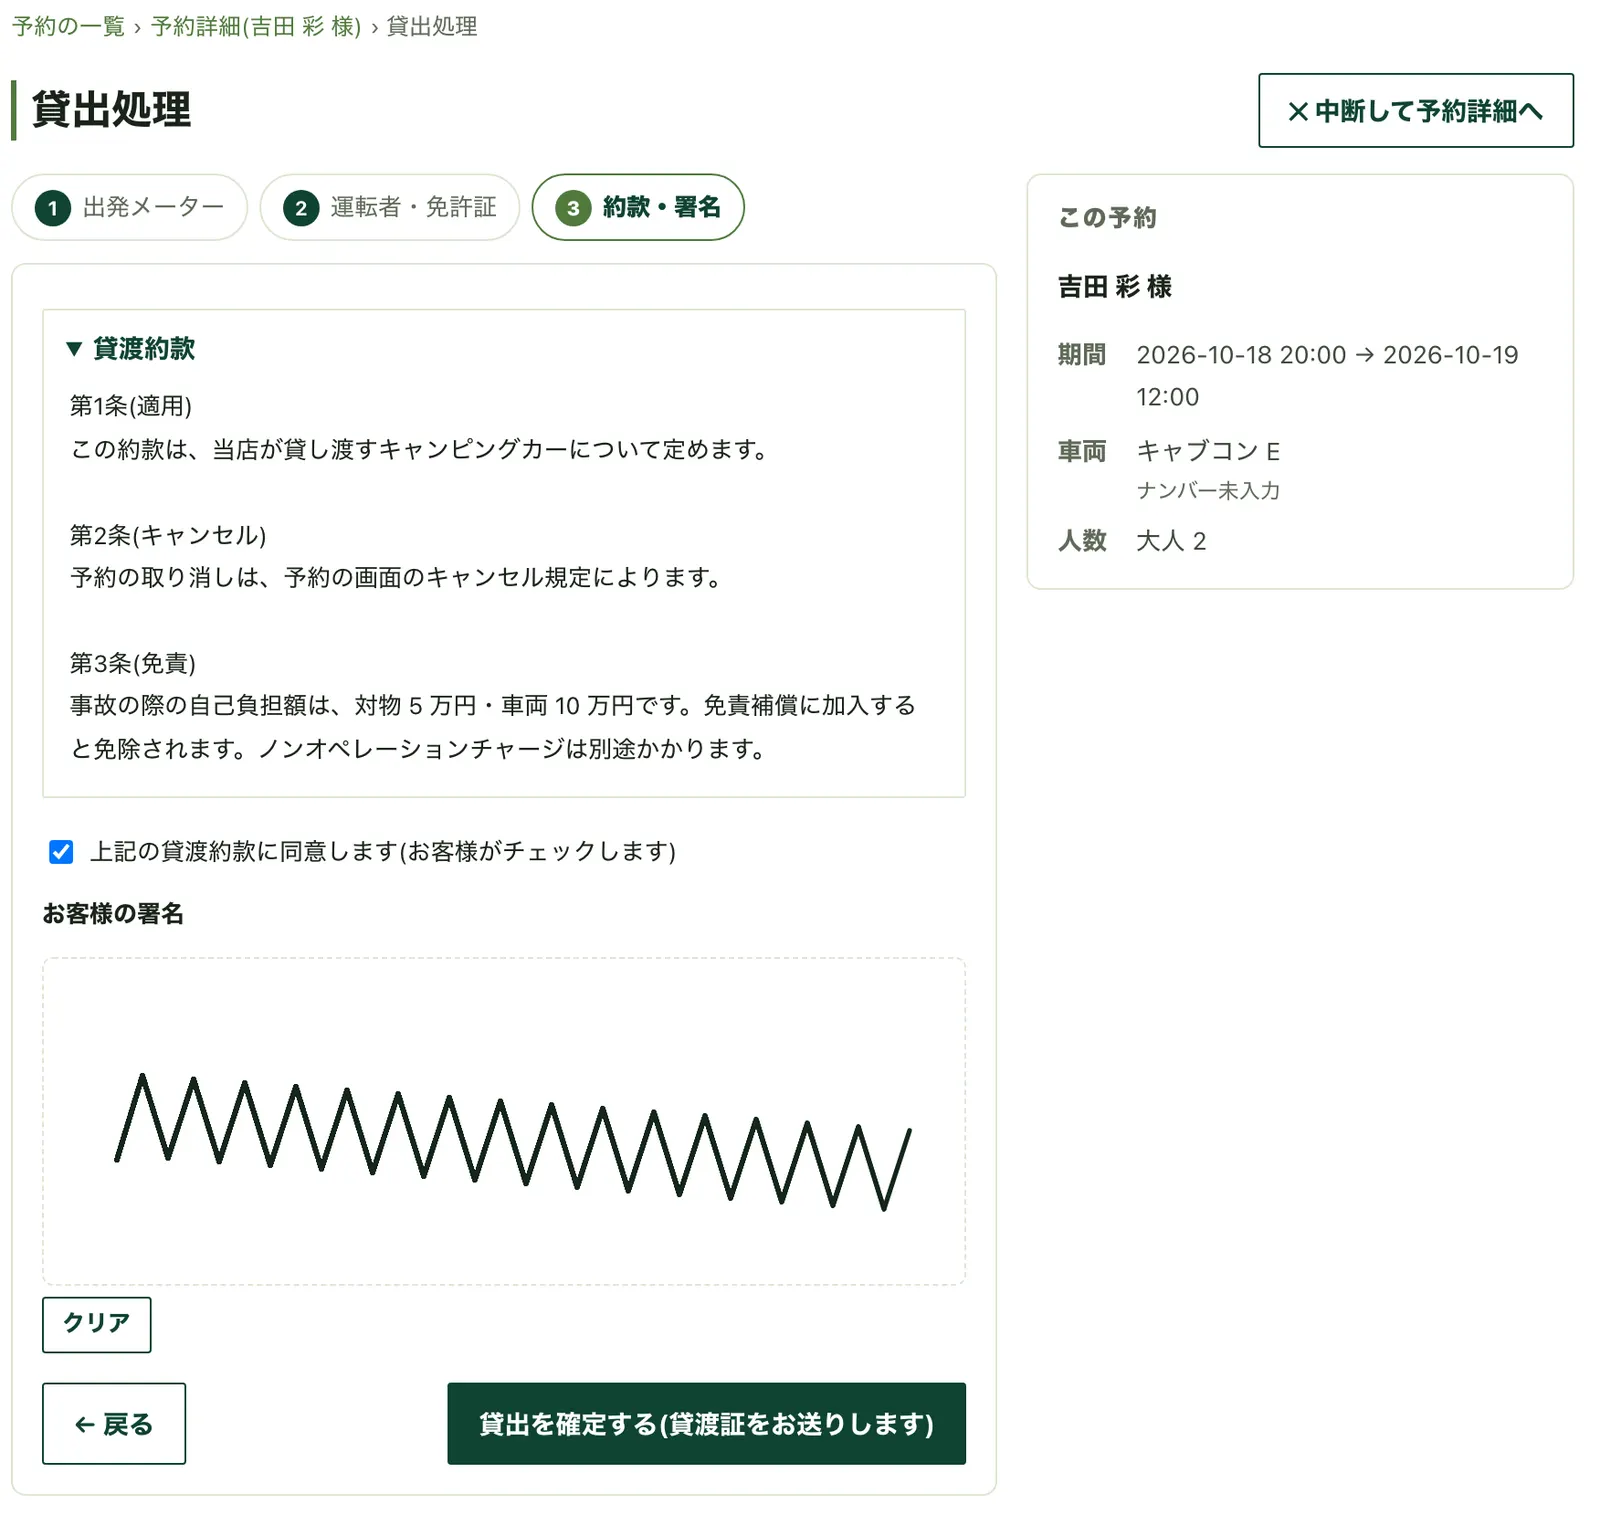Click inside the signature pad area
This screenshot has width=1600, height=1514.
pos(504,1121)
